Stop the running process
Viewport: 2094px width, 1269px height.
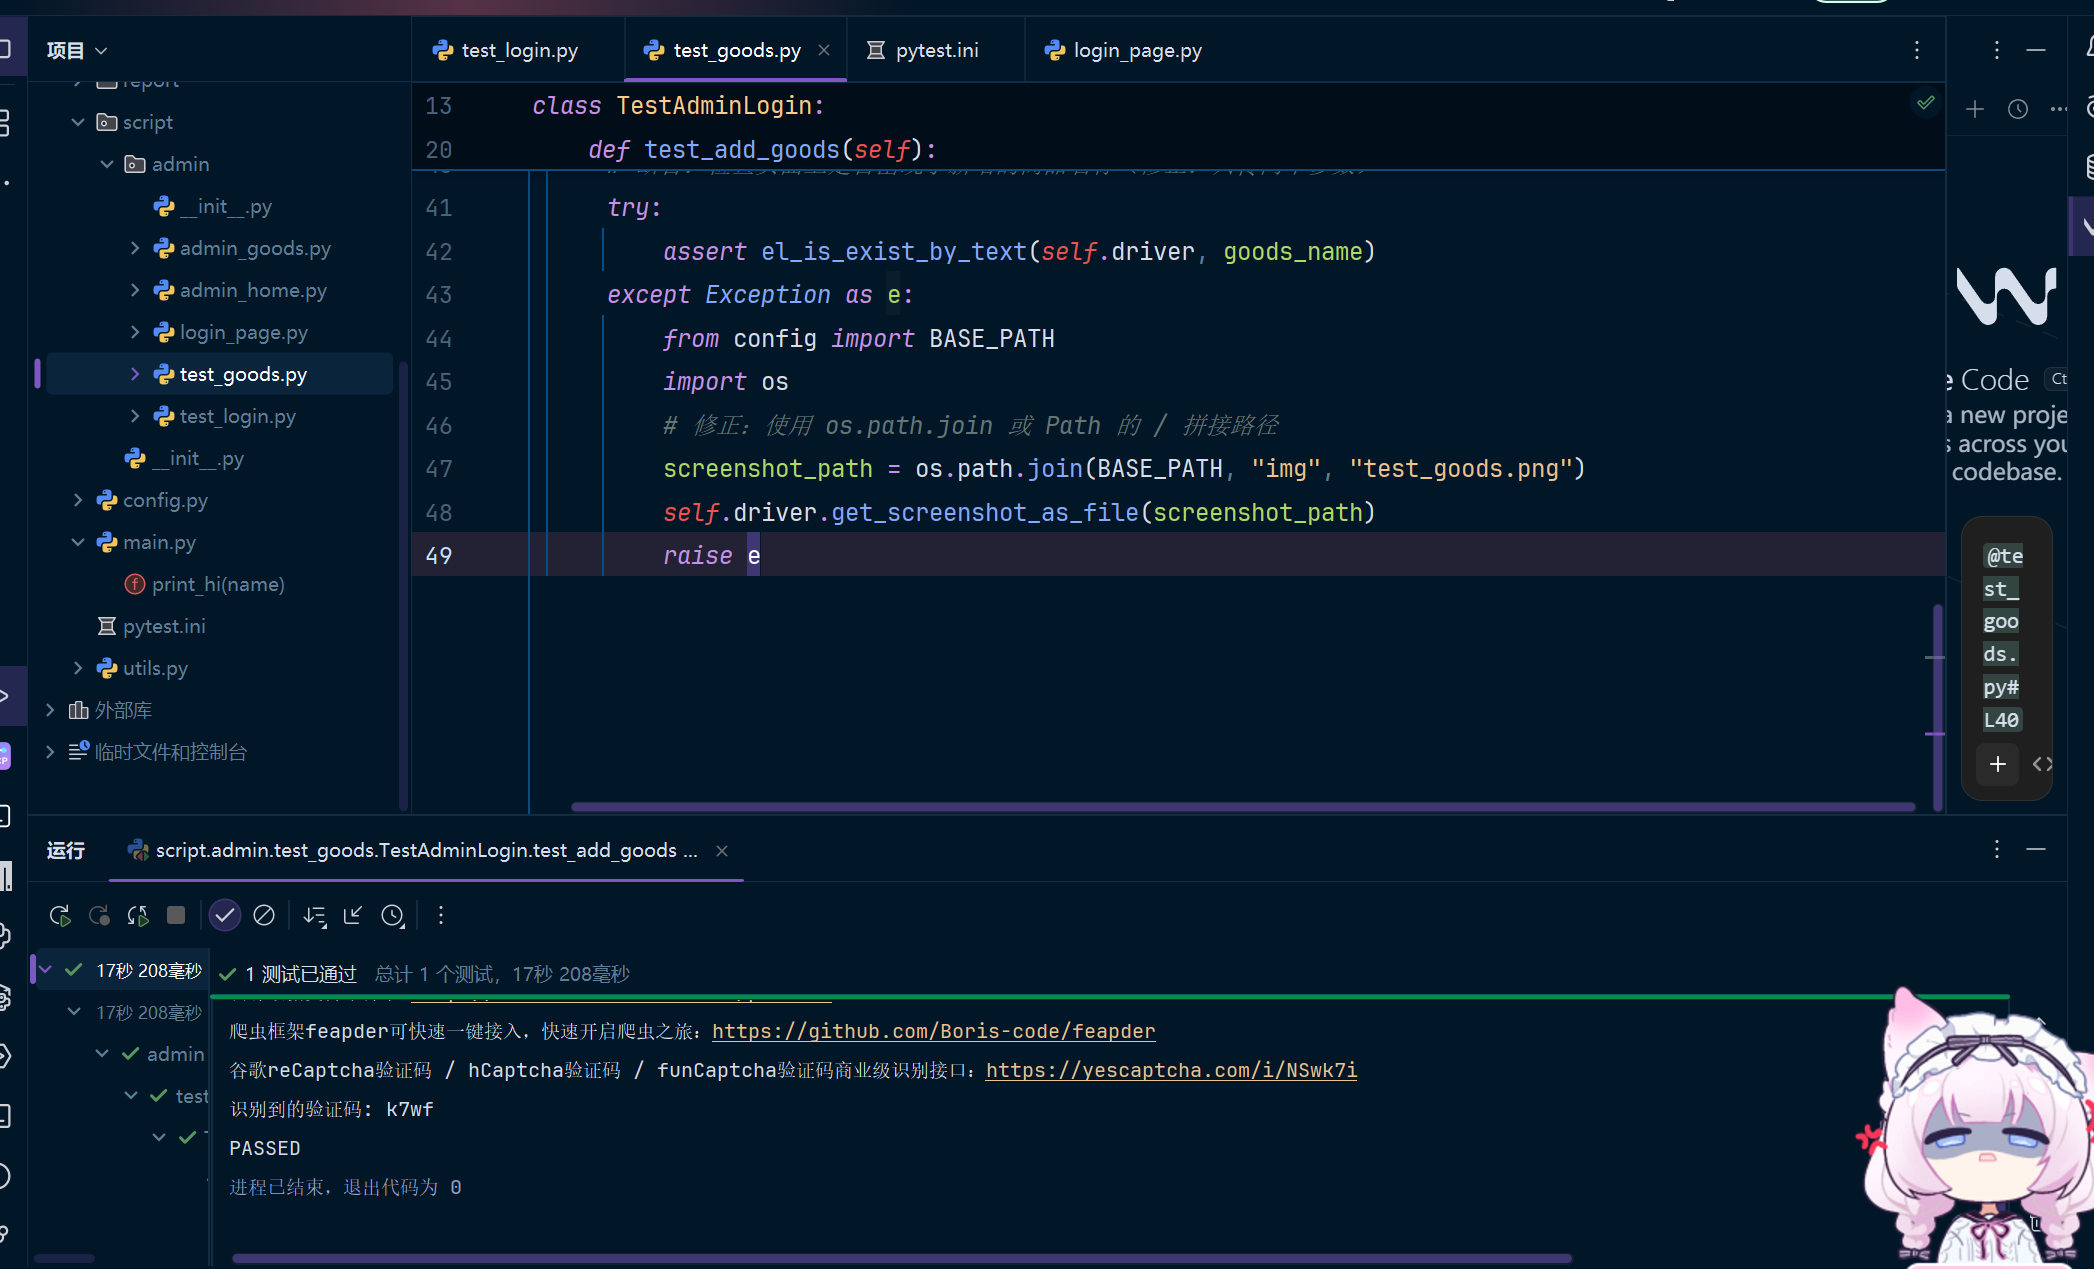(176, 915)
